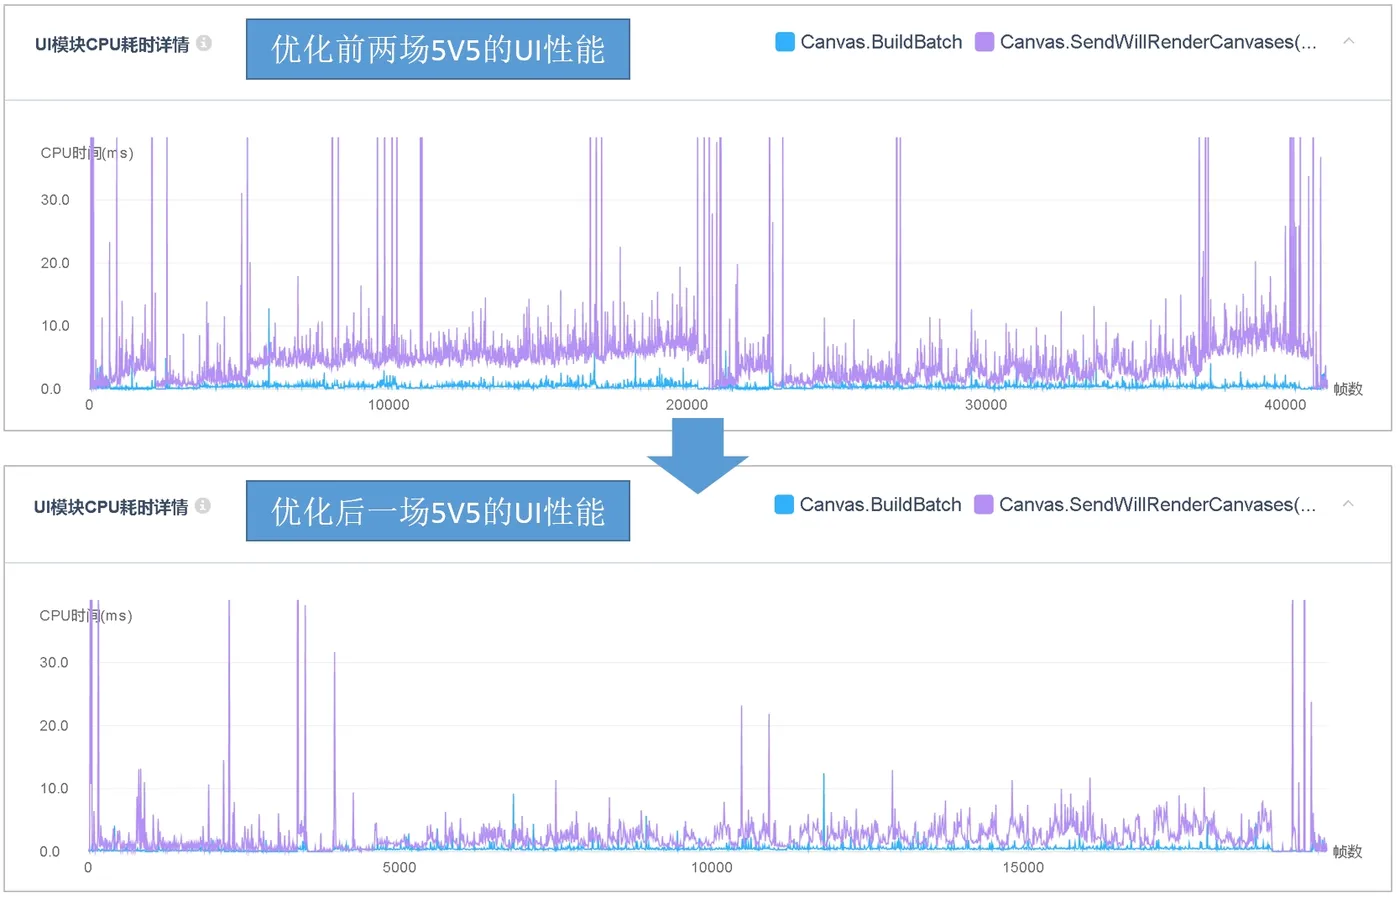Click the 15000 x-axis label in the bottom chart
The height and width of the screenshot is (899, 1400).
click(x=1023, y=868)
